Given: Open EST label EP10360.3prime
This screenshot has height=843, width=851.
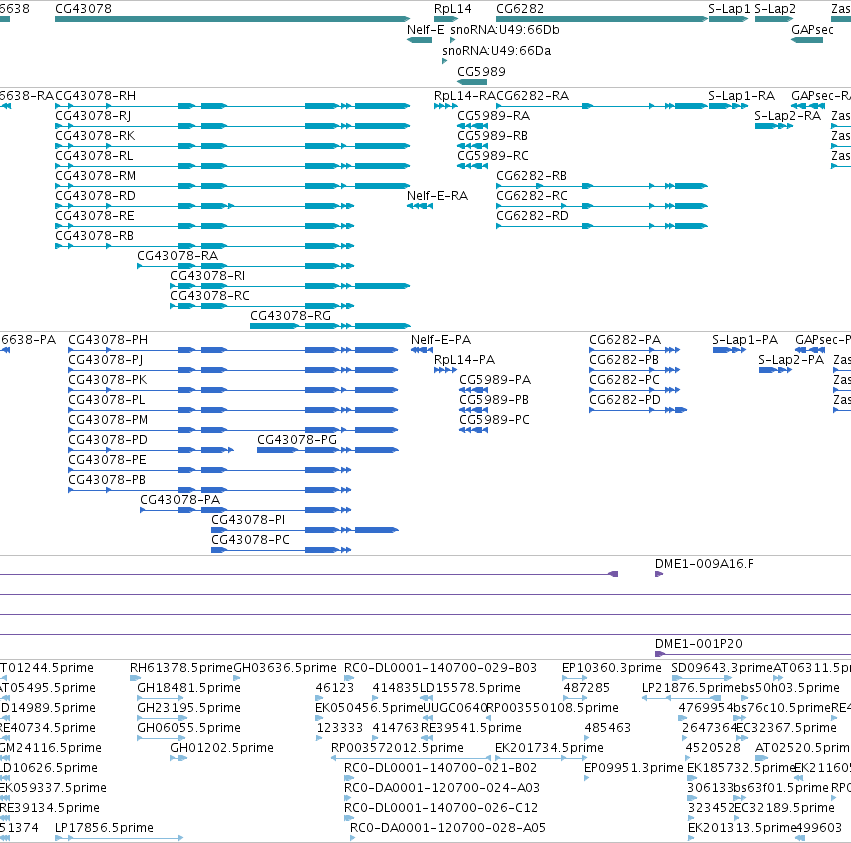Looking at the screenshot, I should coord(612,668).
